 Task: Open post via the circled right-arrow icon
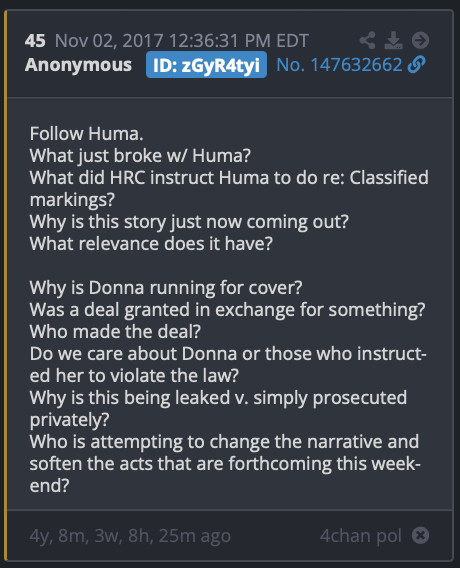[x=421, y=40]
